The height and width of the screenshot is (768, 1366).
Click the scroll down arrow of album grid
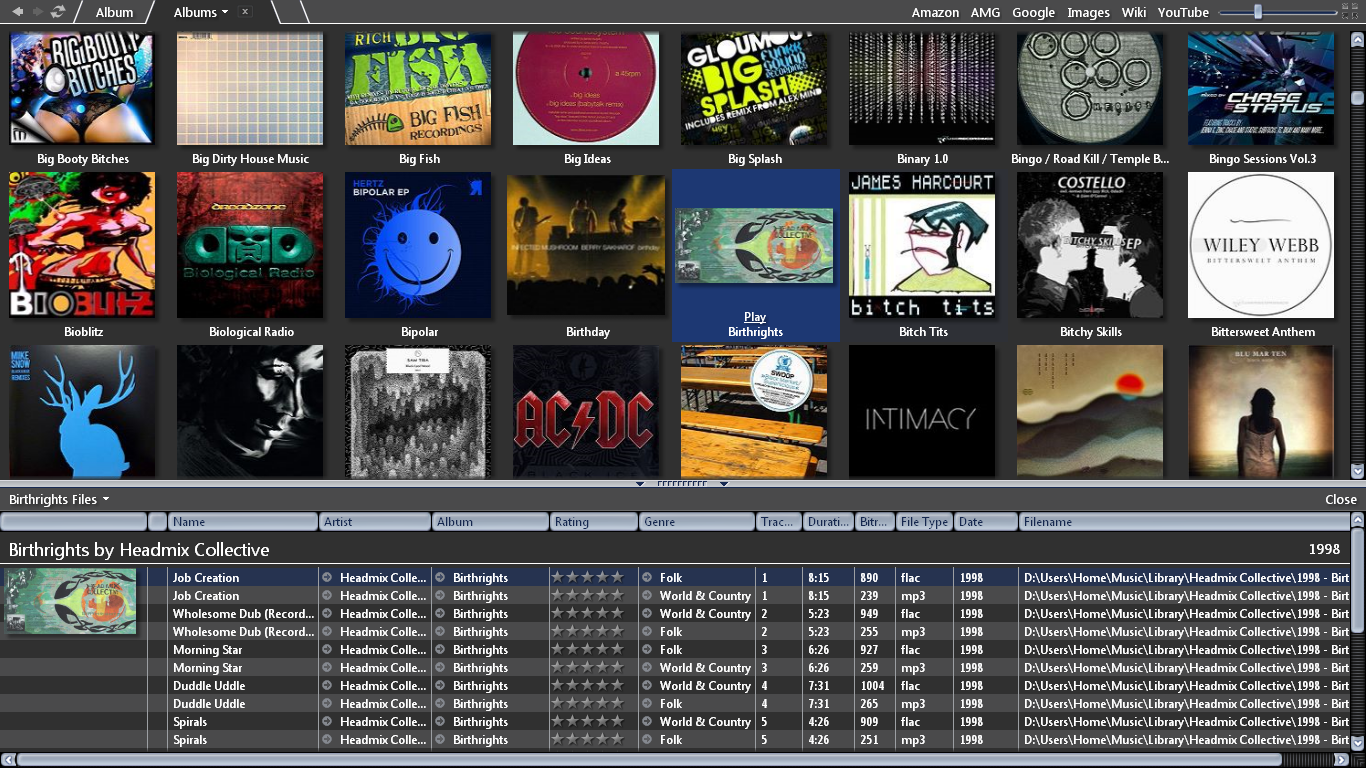1357,471
